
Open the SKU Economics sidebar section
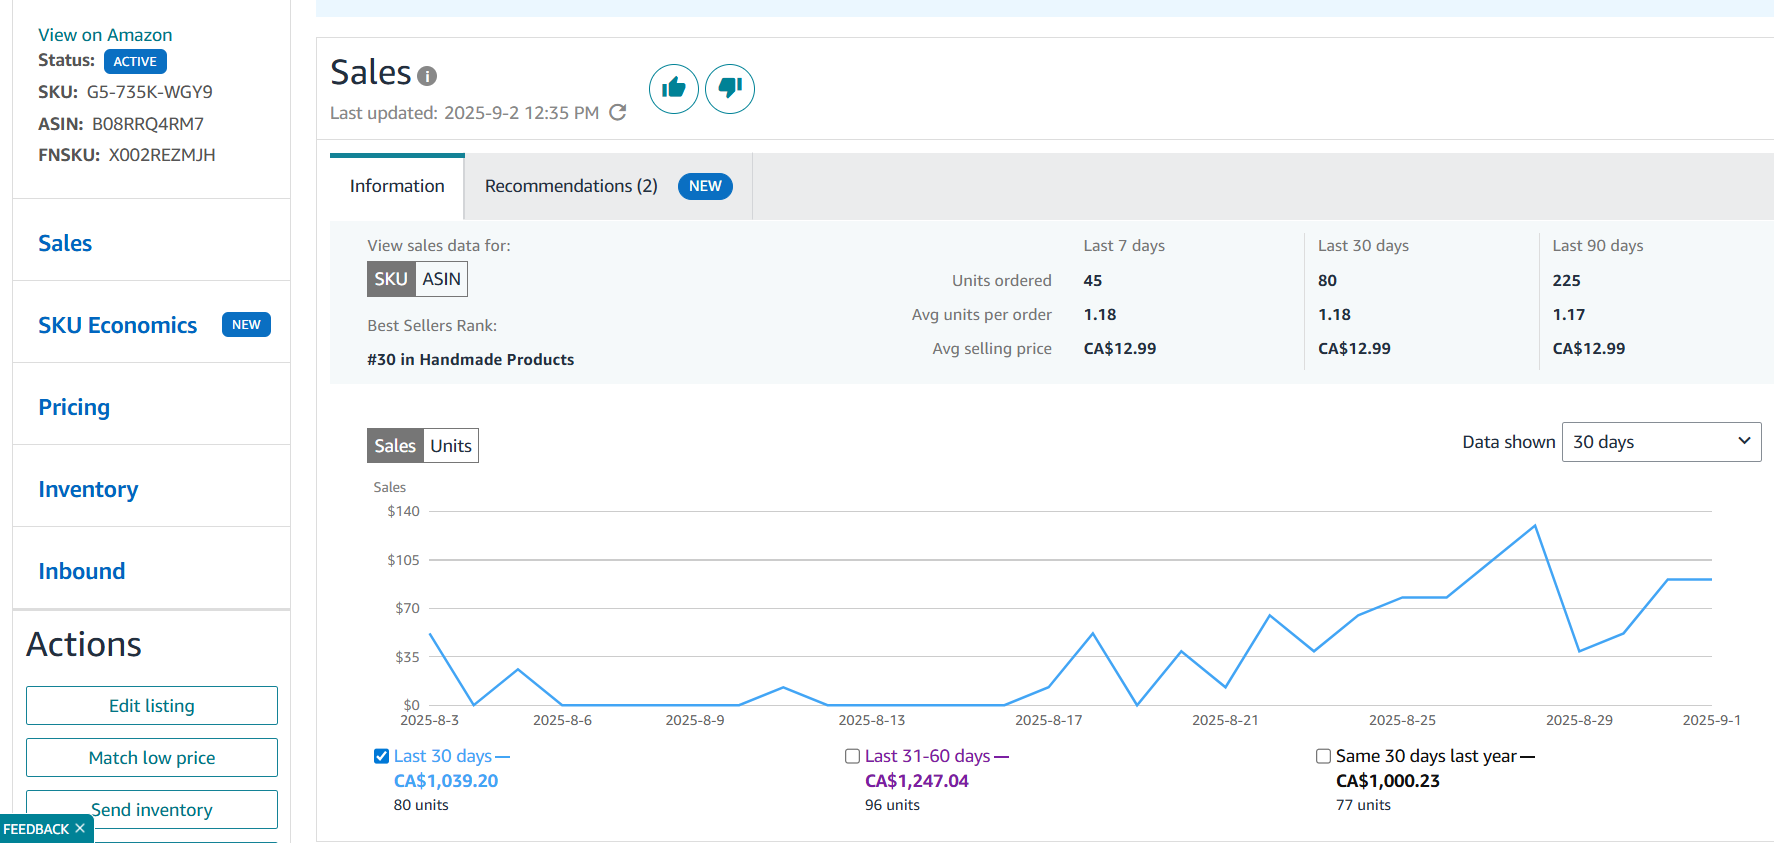118,325
